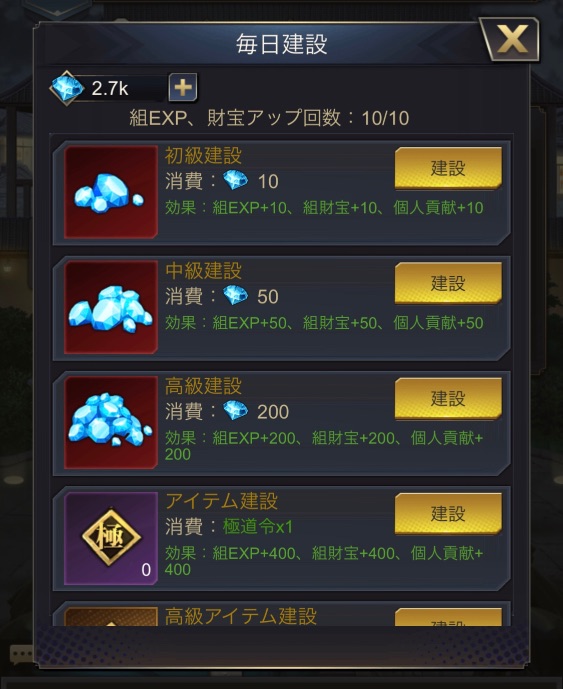Tap the chat bubble icon at bottom left
The height and width of the screenshot is (689, 563).
tap(21, 654)
